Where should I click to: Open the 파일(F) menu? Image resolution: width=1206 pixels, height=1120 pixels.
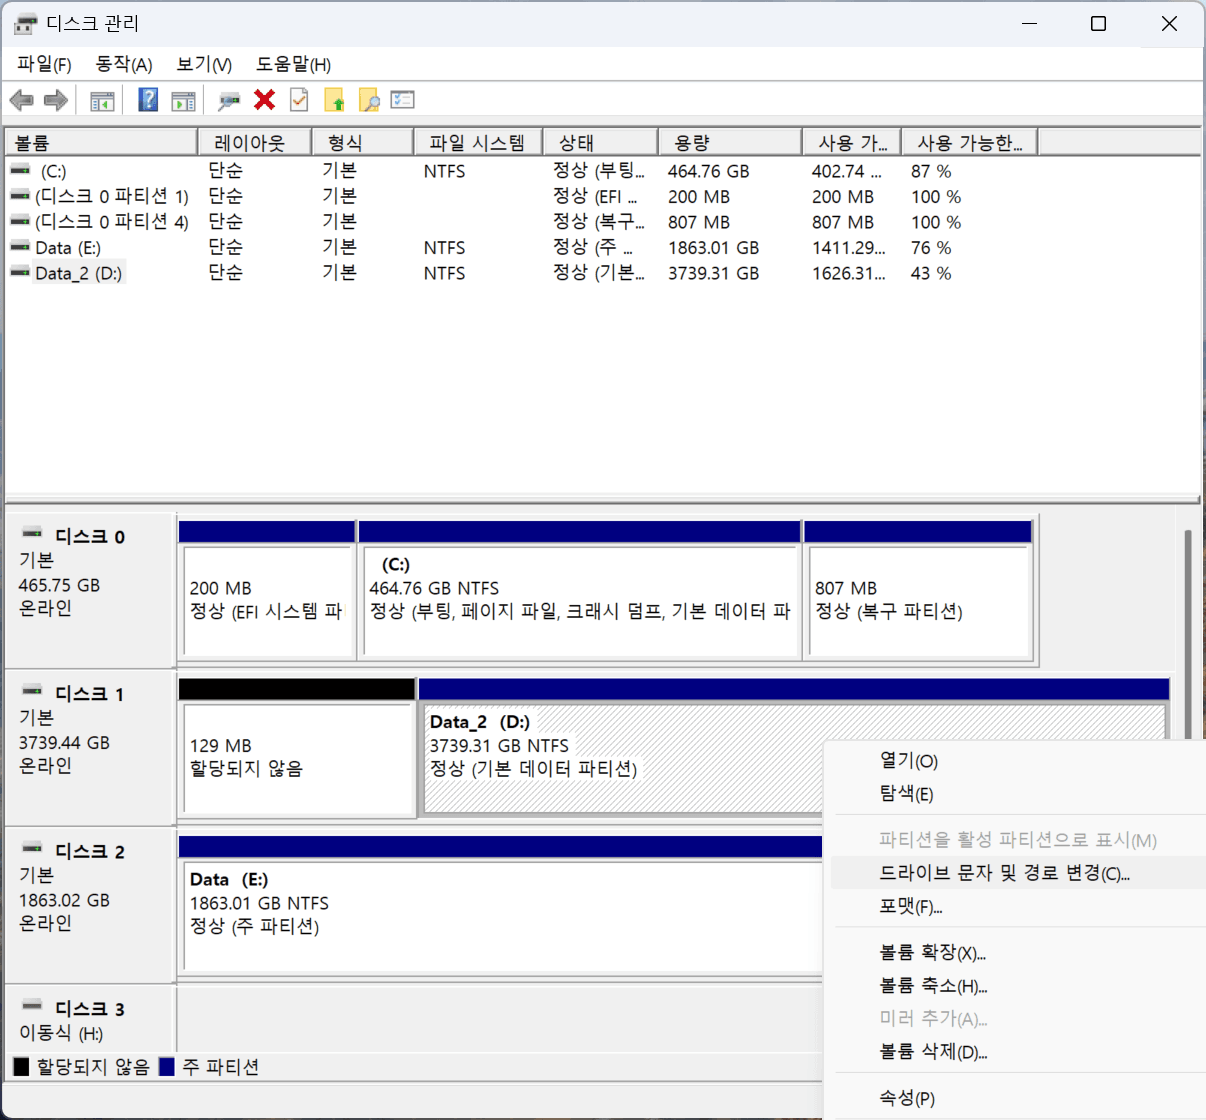click(45, 64)
